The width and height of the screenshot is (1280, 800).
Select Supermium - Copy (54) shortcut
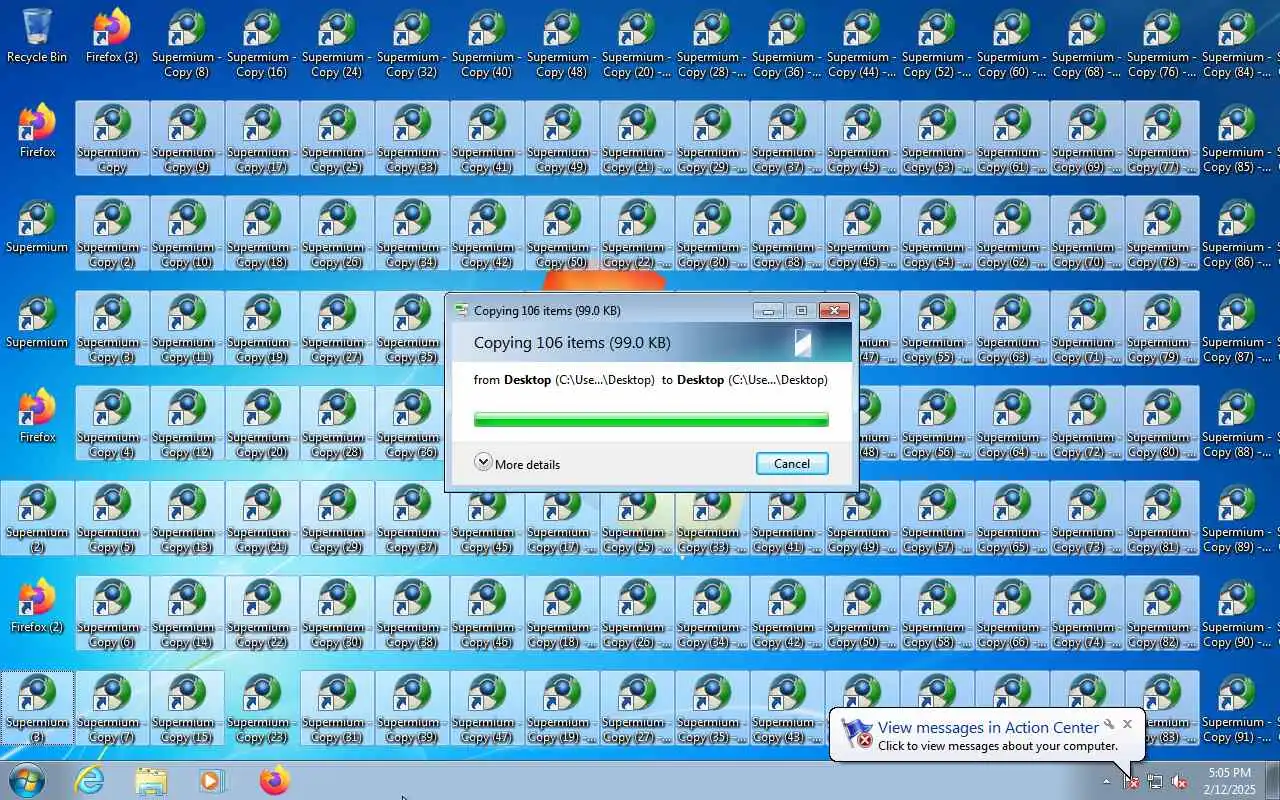point(937,233)
